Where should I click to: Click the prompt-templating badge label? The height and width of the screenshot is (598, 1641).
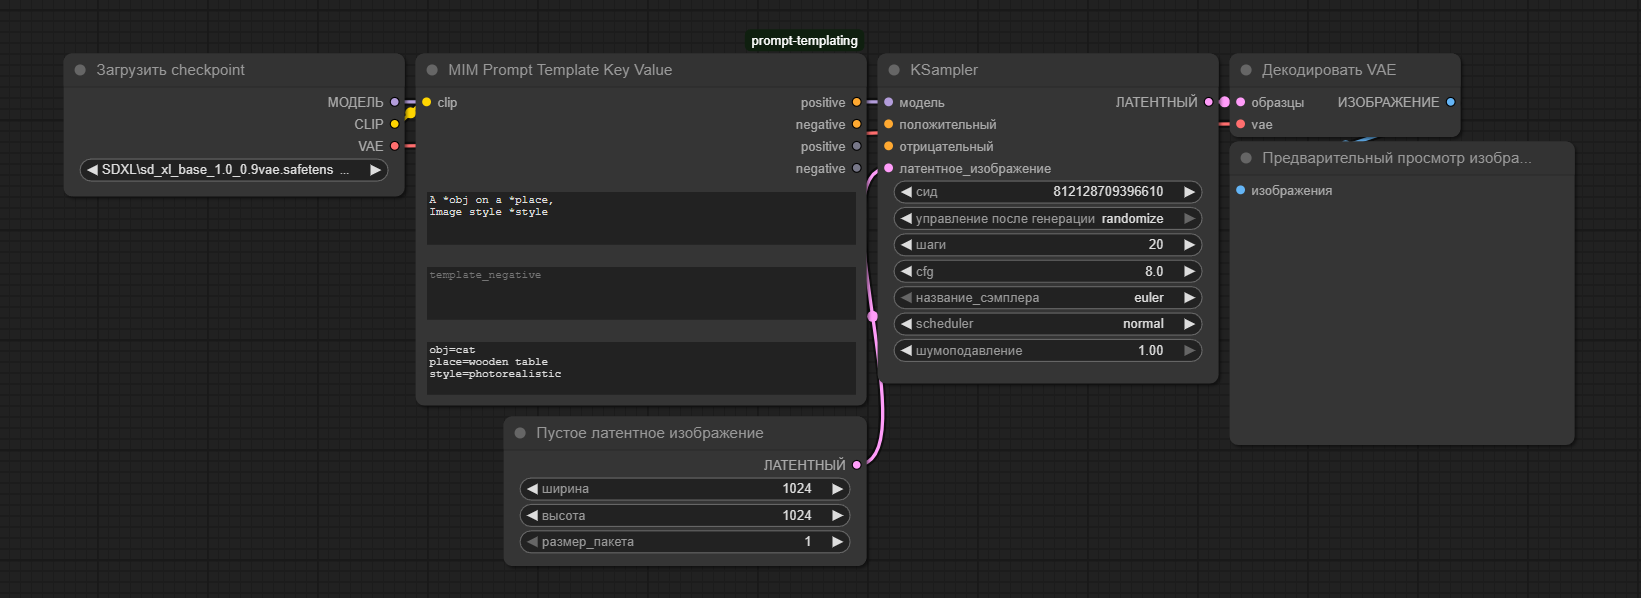[x=805, y=41]
